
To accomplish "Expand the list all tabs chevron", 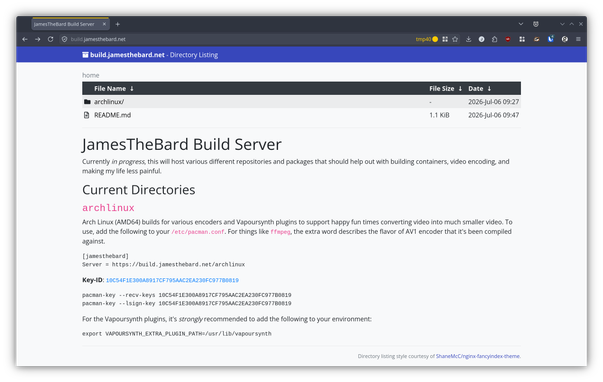I will pyautogui.click(x=521, y=24).
